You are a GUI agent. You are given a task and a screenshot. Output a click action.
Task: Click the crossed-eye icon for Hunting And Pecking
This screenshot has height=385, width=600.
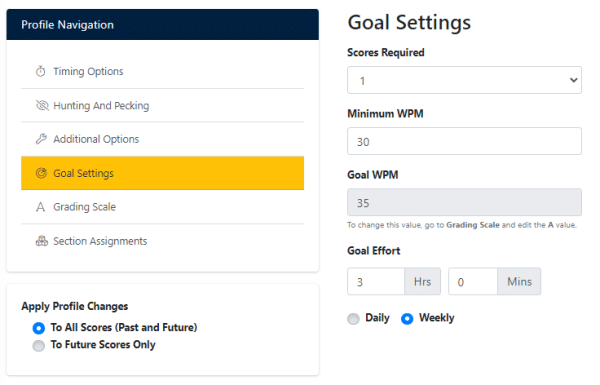(42, 105)
